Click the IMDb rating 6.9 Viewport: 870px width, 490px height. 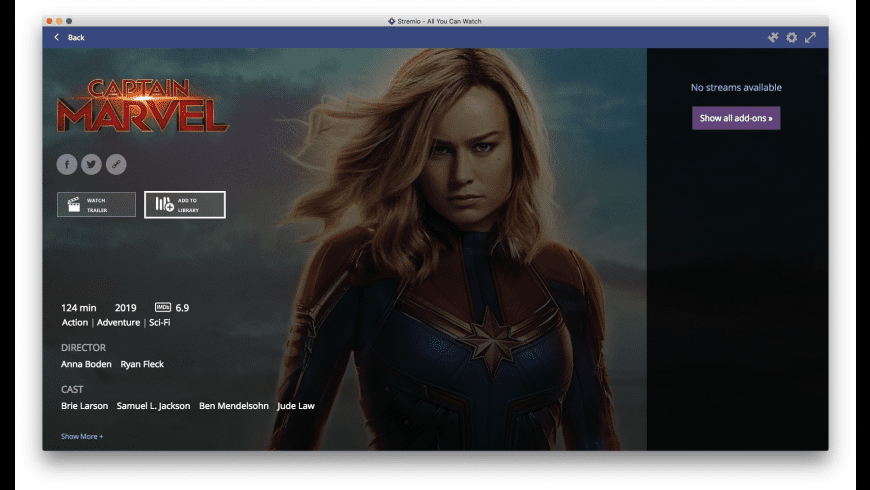[x=182, y=307]
